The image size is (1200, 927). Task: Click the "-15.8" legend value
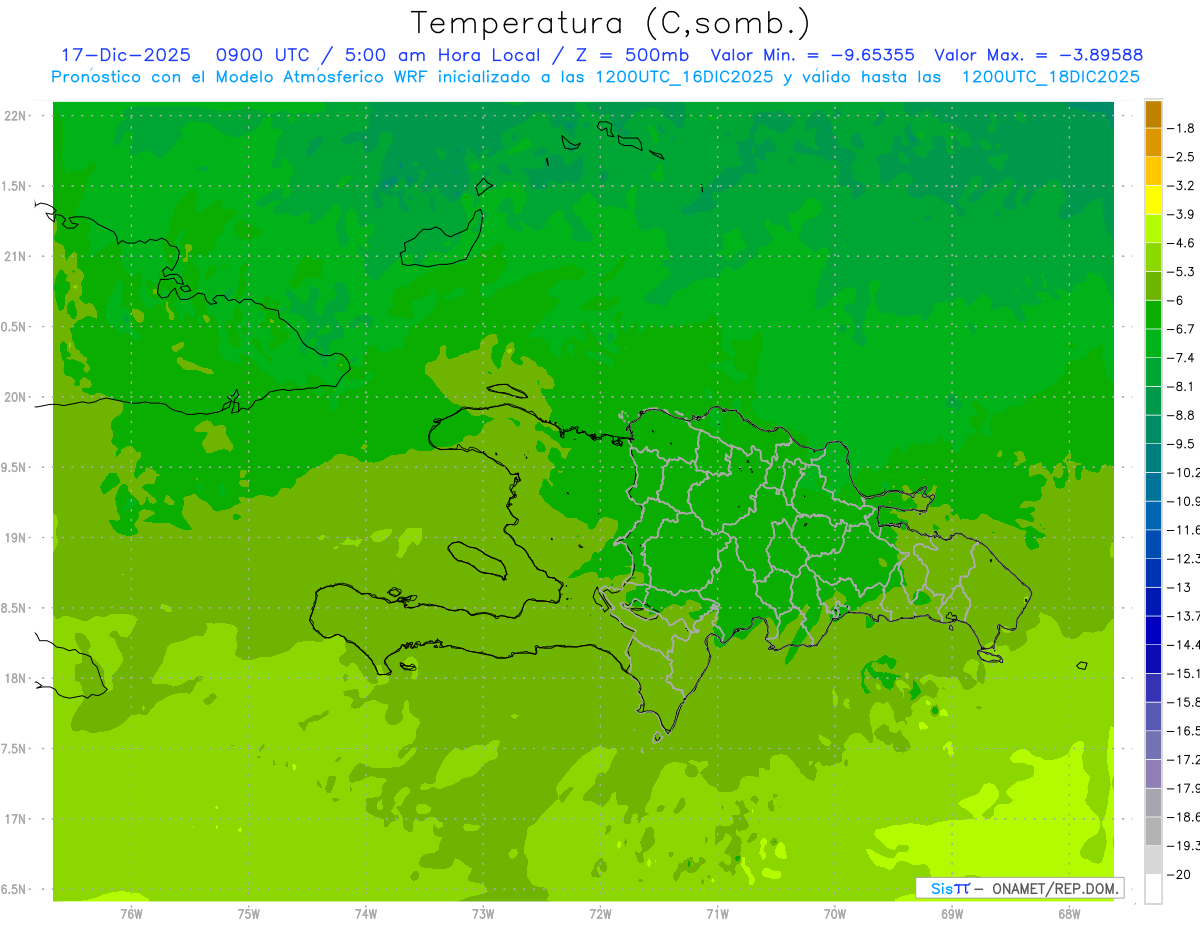1184,703
